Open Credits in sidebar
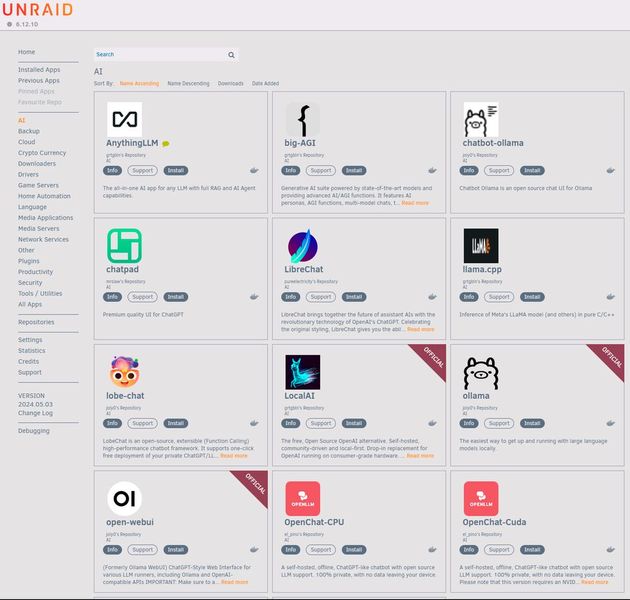 point(29,362)
